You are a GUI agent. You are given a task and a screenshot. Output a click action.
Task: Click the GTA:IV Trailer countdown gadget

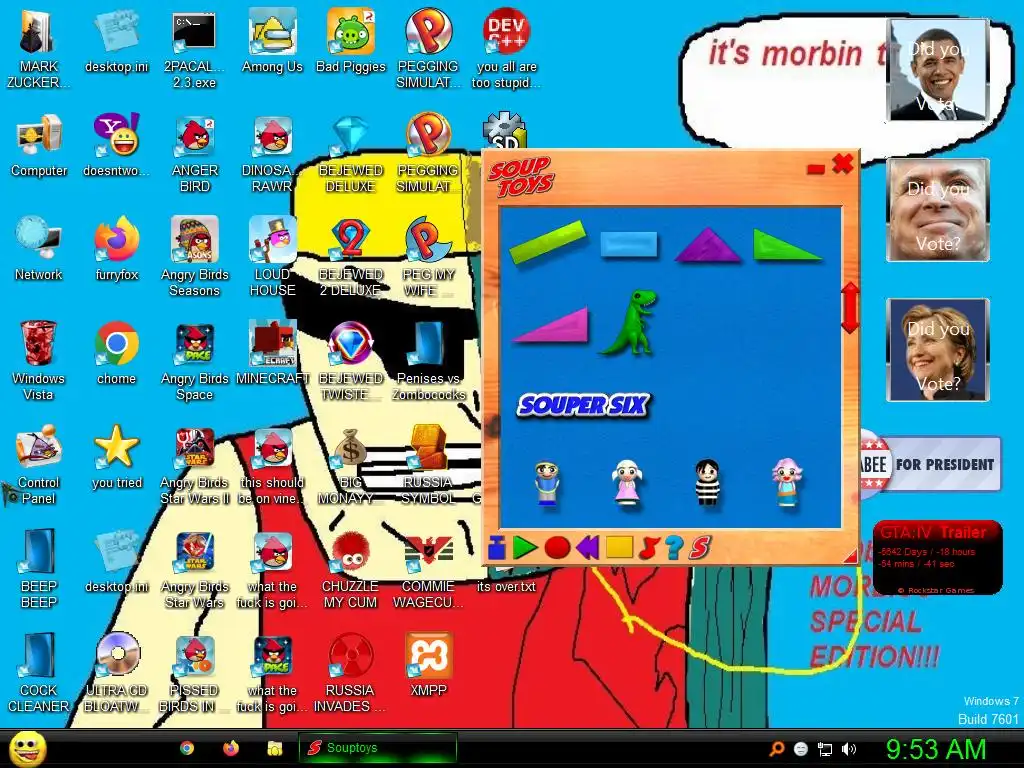click(937, 557)
